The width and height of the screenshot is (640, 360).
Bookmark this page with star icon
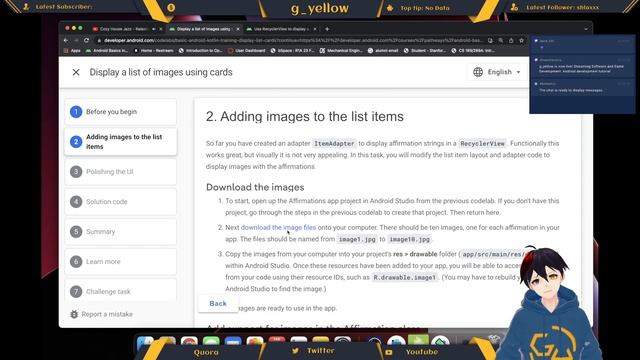click(521, 40)
